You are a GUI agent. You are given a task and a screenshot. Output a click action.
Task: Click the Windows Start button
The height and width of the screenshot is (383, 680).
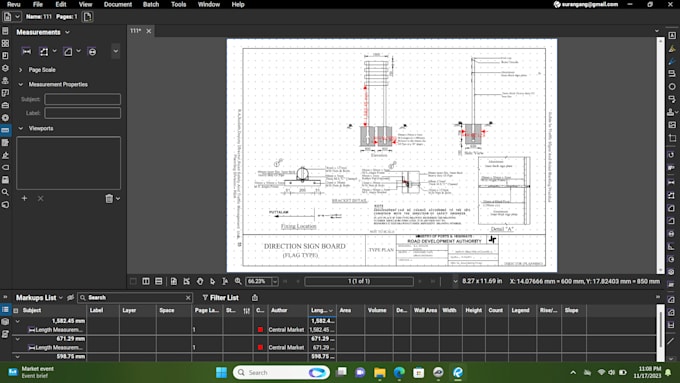(x=221, y=373)
